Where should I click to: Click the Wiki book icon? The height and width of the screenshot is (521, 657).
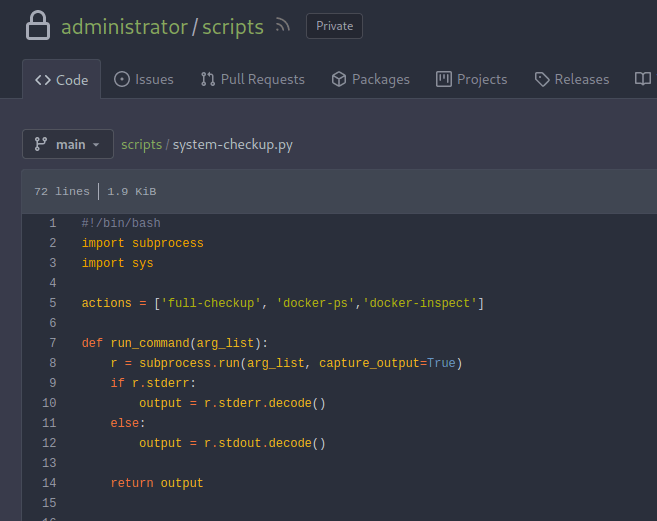coord(643,79)
